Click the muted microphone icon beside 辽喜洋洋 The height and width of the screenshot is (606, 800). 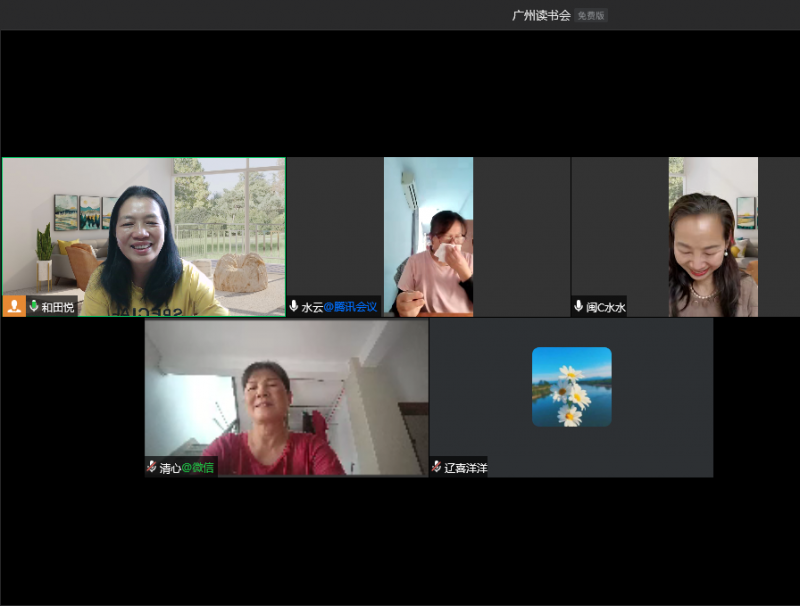[x=437, y=467]
